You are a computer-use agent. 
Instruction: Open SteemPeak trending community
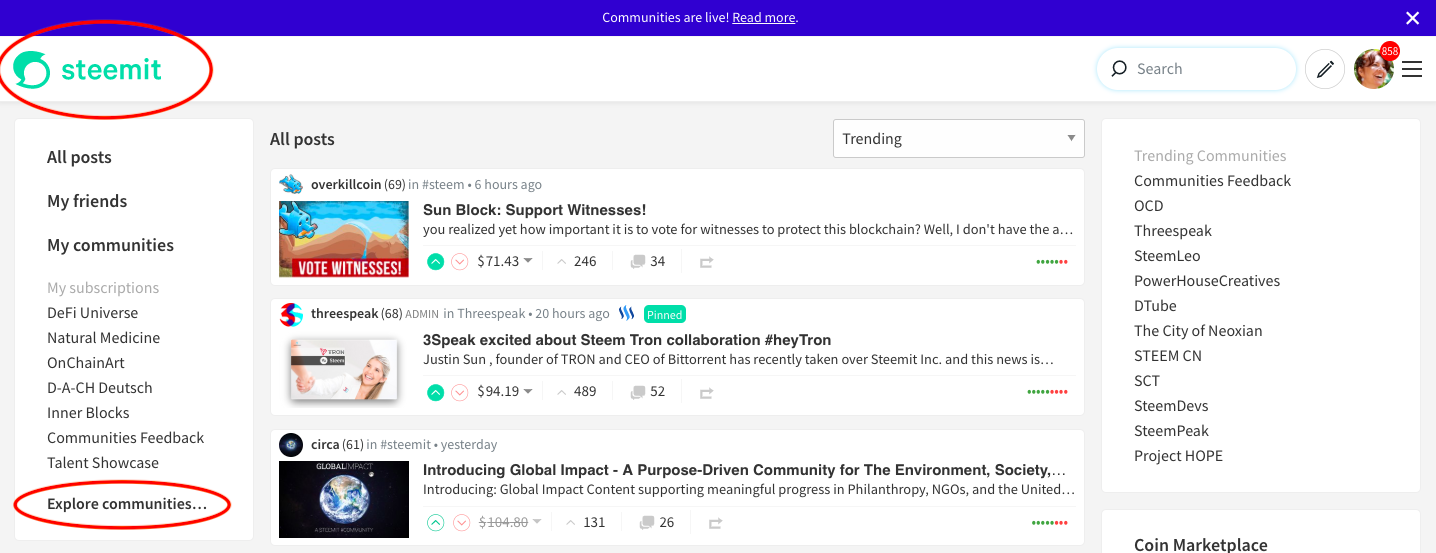(x=1171, y=431)
